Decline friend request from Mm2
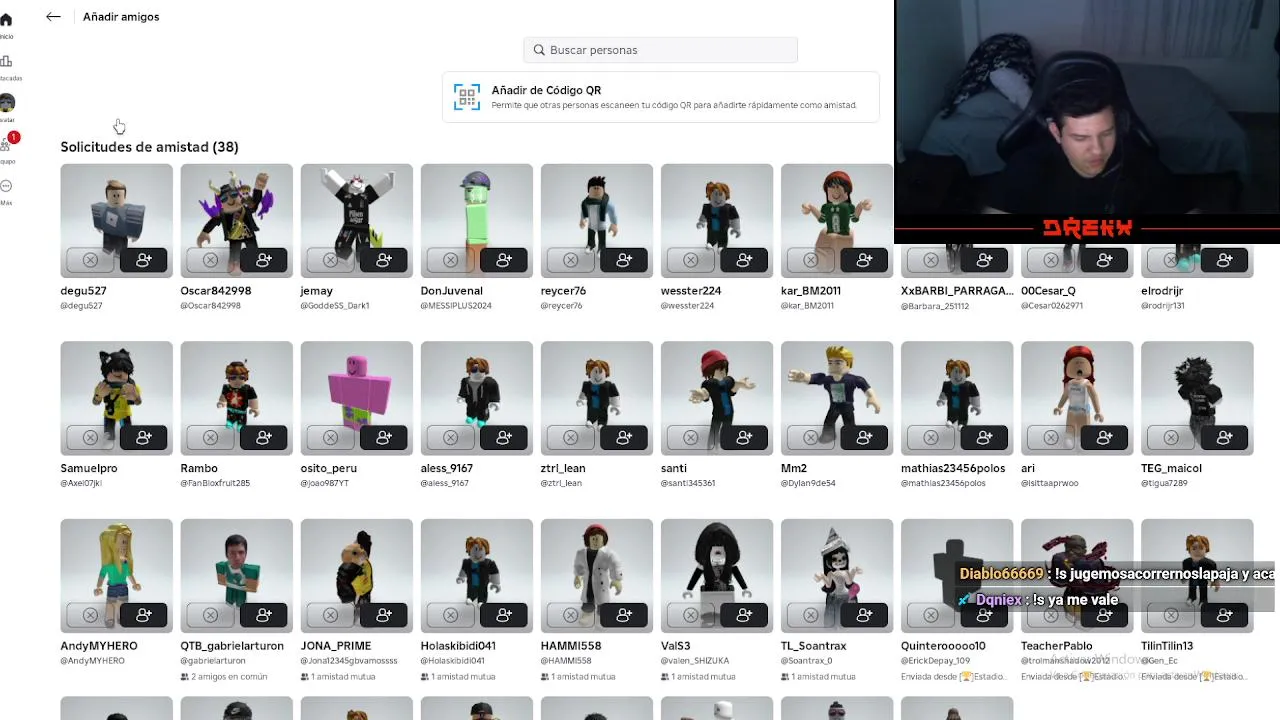This screenshot has width=1280, height=720. click(x=810, y=437)
